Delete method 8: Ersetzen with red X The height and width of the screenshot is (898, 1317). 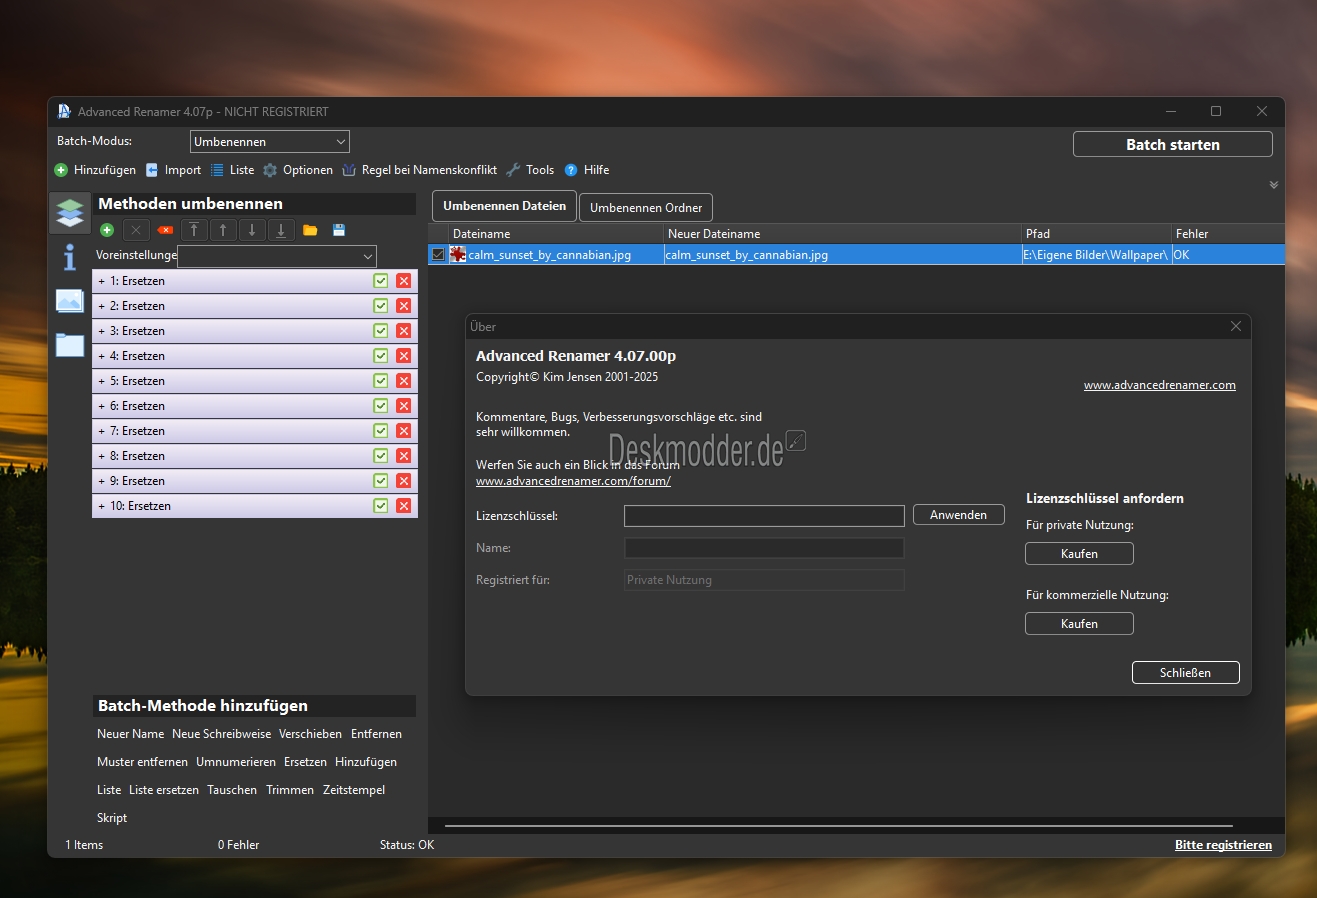click(404, 456)
